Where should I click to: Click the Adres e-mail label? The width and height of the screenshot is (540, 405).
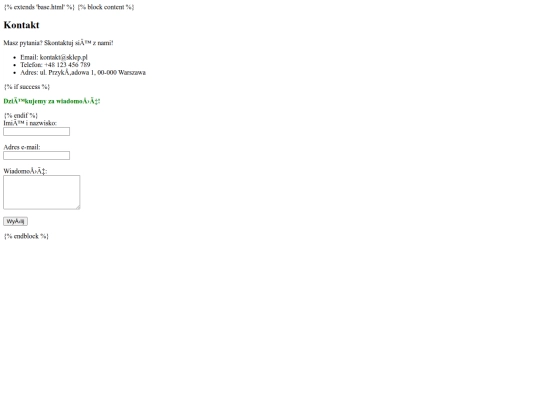click(x=22, y=147)
